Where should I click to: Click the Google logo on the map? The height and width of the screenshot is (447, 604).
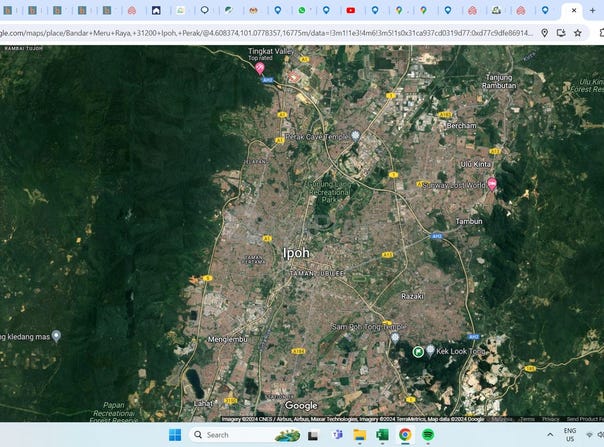pyautogui.click(x=301, y=405)
